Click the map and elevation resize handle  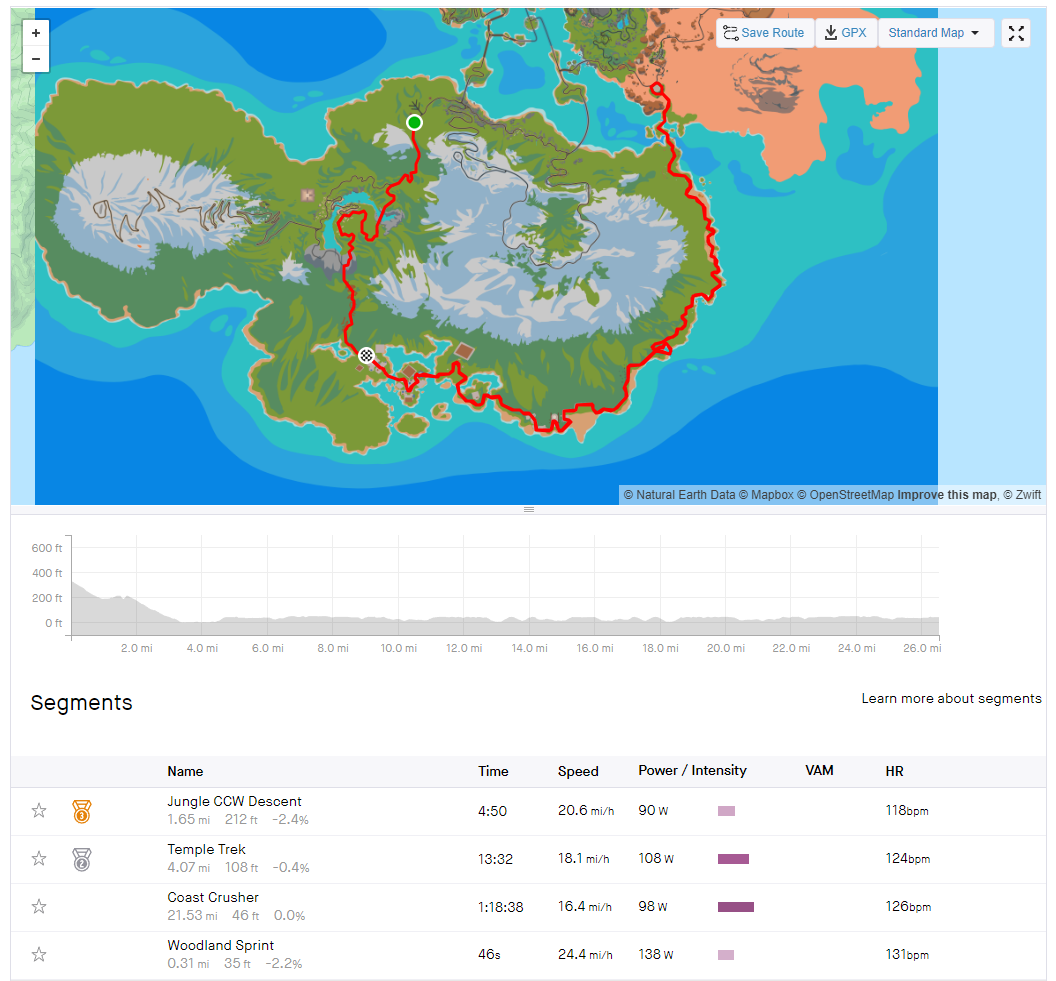[x=529, y=510]
